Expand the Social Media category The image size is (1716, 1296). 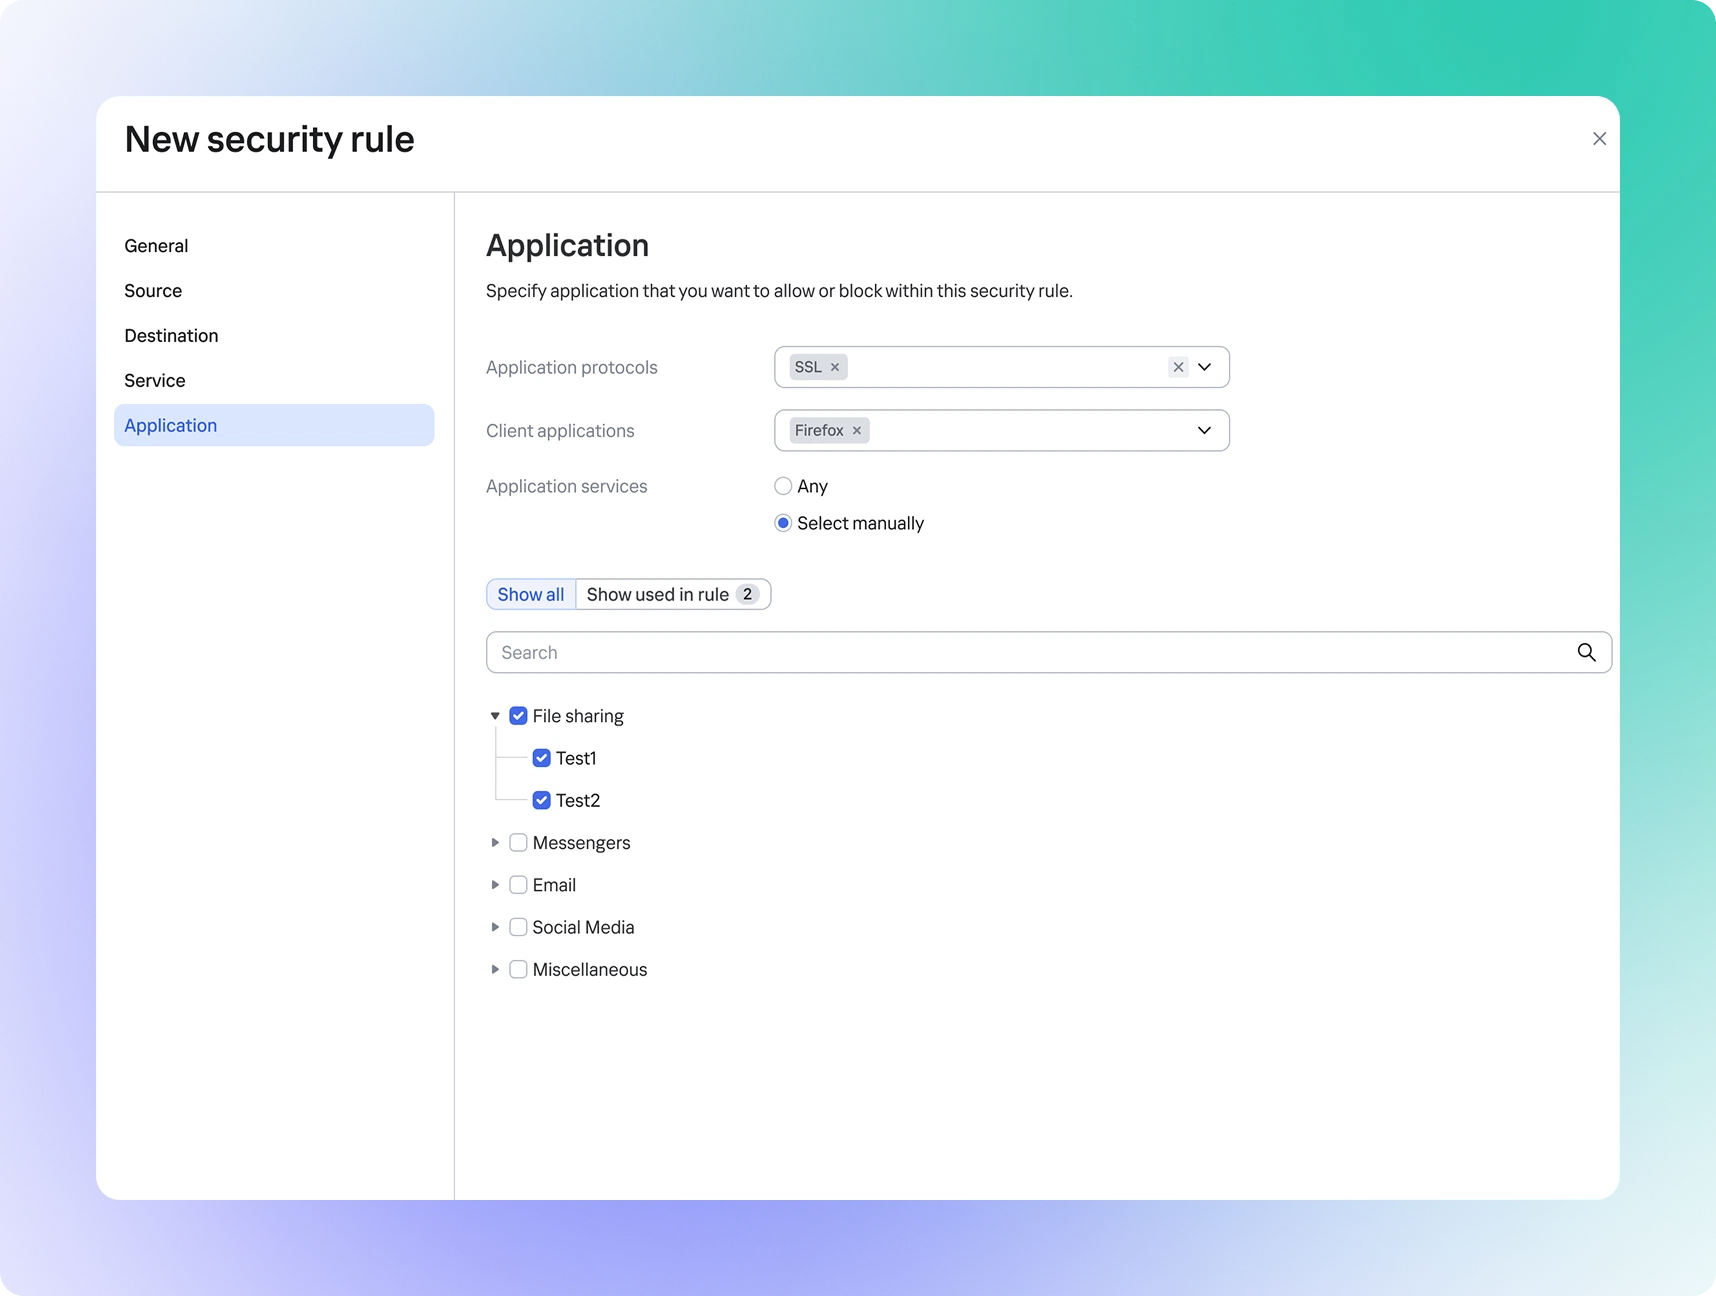click(x=495, y=927)
